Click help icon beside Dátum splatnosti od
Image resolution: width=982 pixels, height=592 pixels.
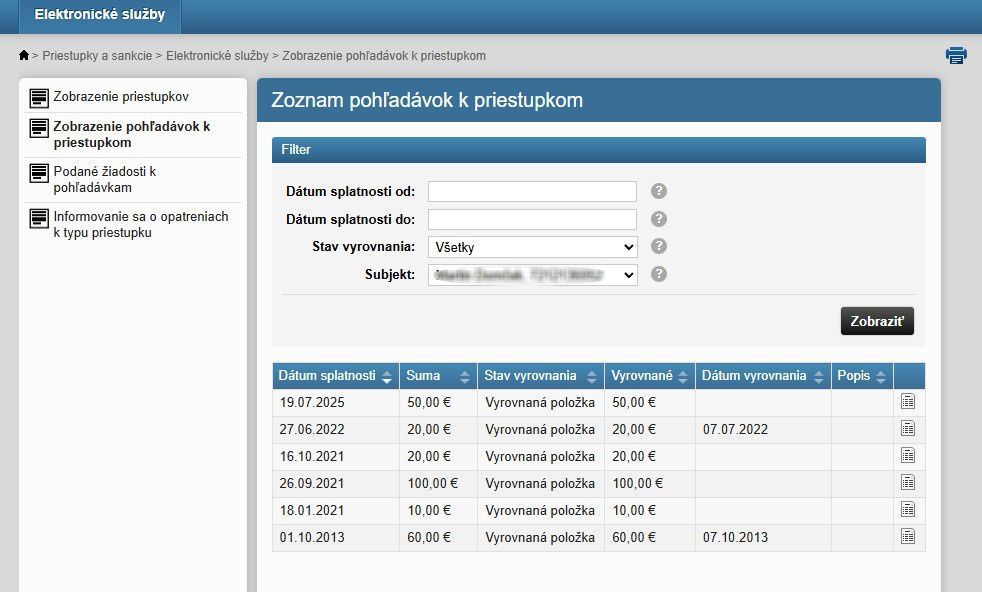(659, 192)
